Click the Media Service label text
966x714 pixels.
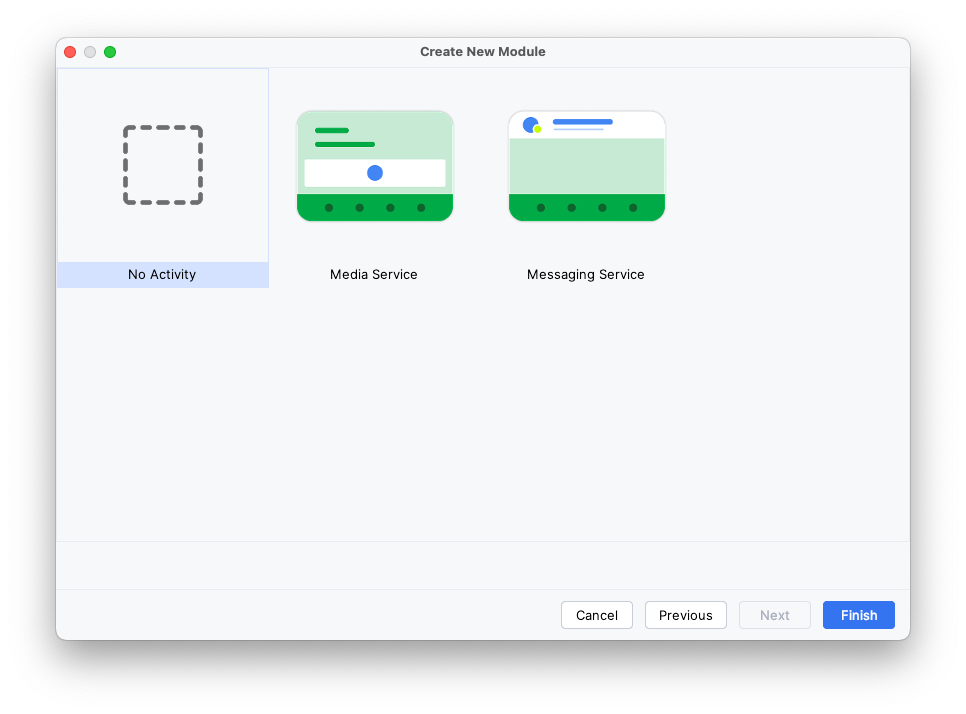373,274
